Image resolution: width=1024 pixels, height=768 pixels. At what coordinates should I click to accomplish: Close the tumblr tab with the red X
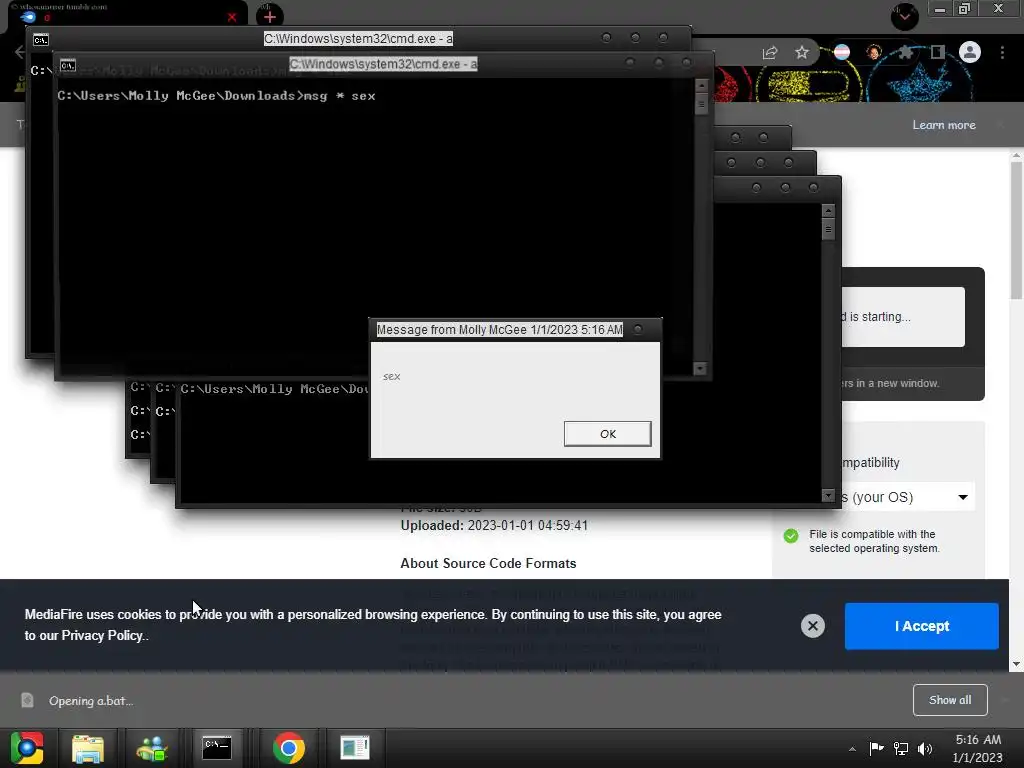tap(232, 17)
